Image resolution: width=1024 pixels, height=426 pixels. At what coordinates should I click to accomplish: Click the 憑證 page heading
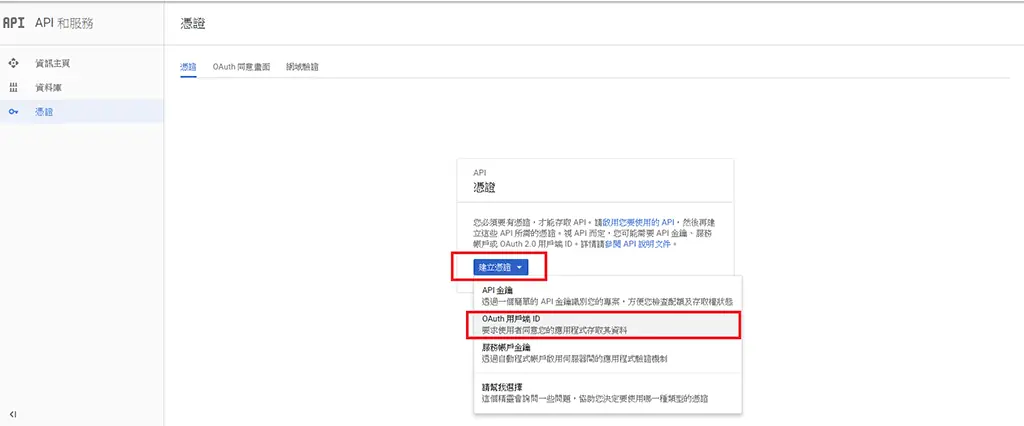(x=192, y=24)
